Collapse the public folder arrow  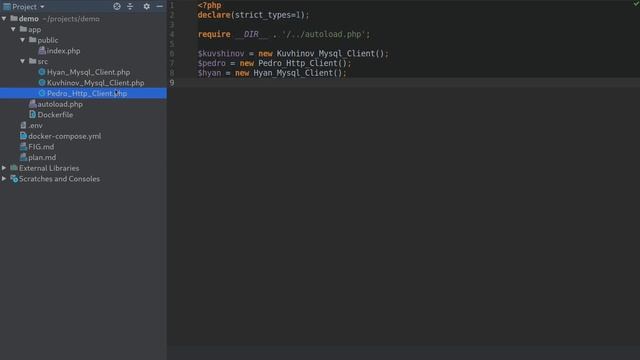(x=23, y=40)
